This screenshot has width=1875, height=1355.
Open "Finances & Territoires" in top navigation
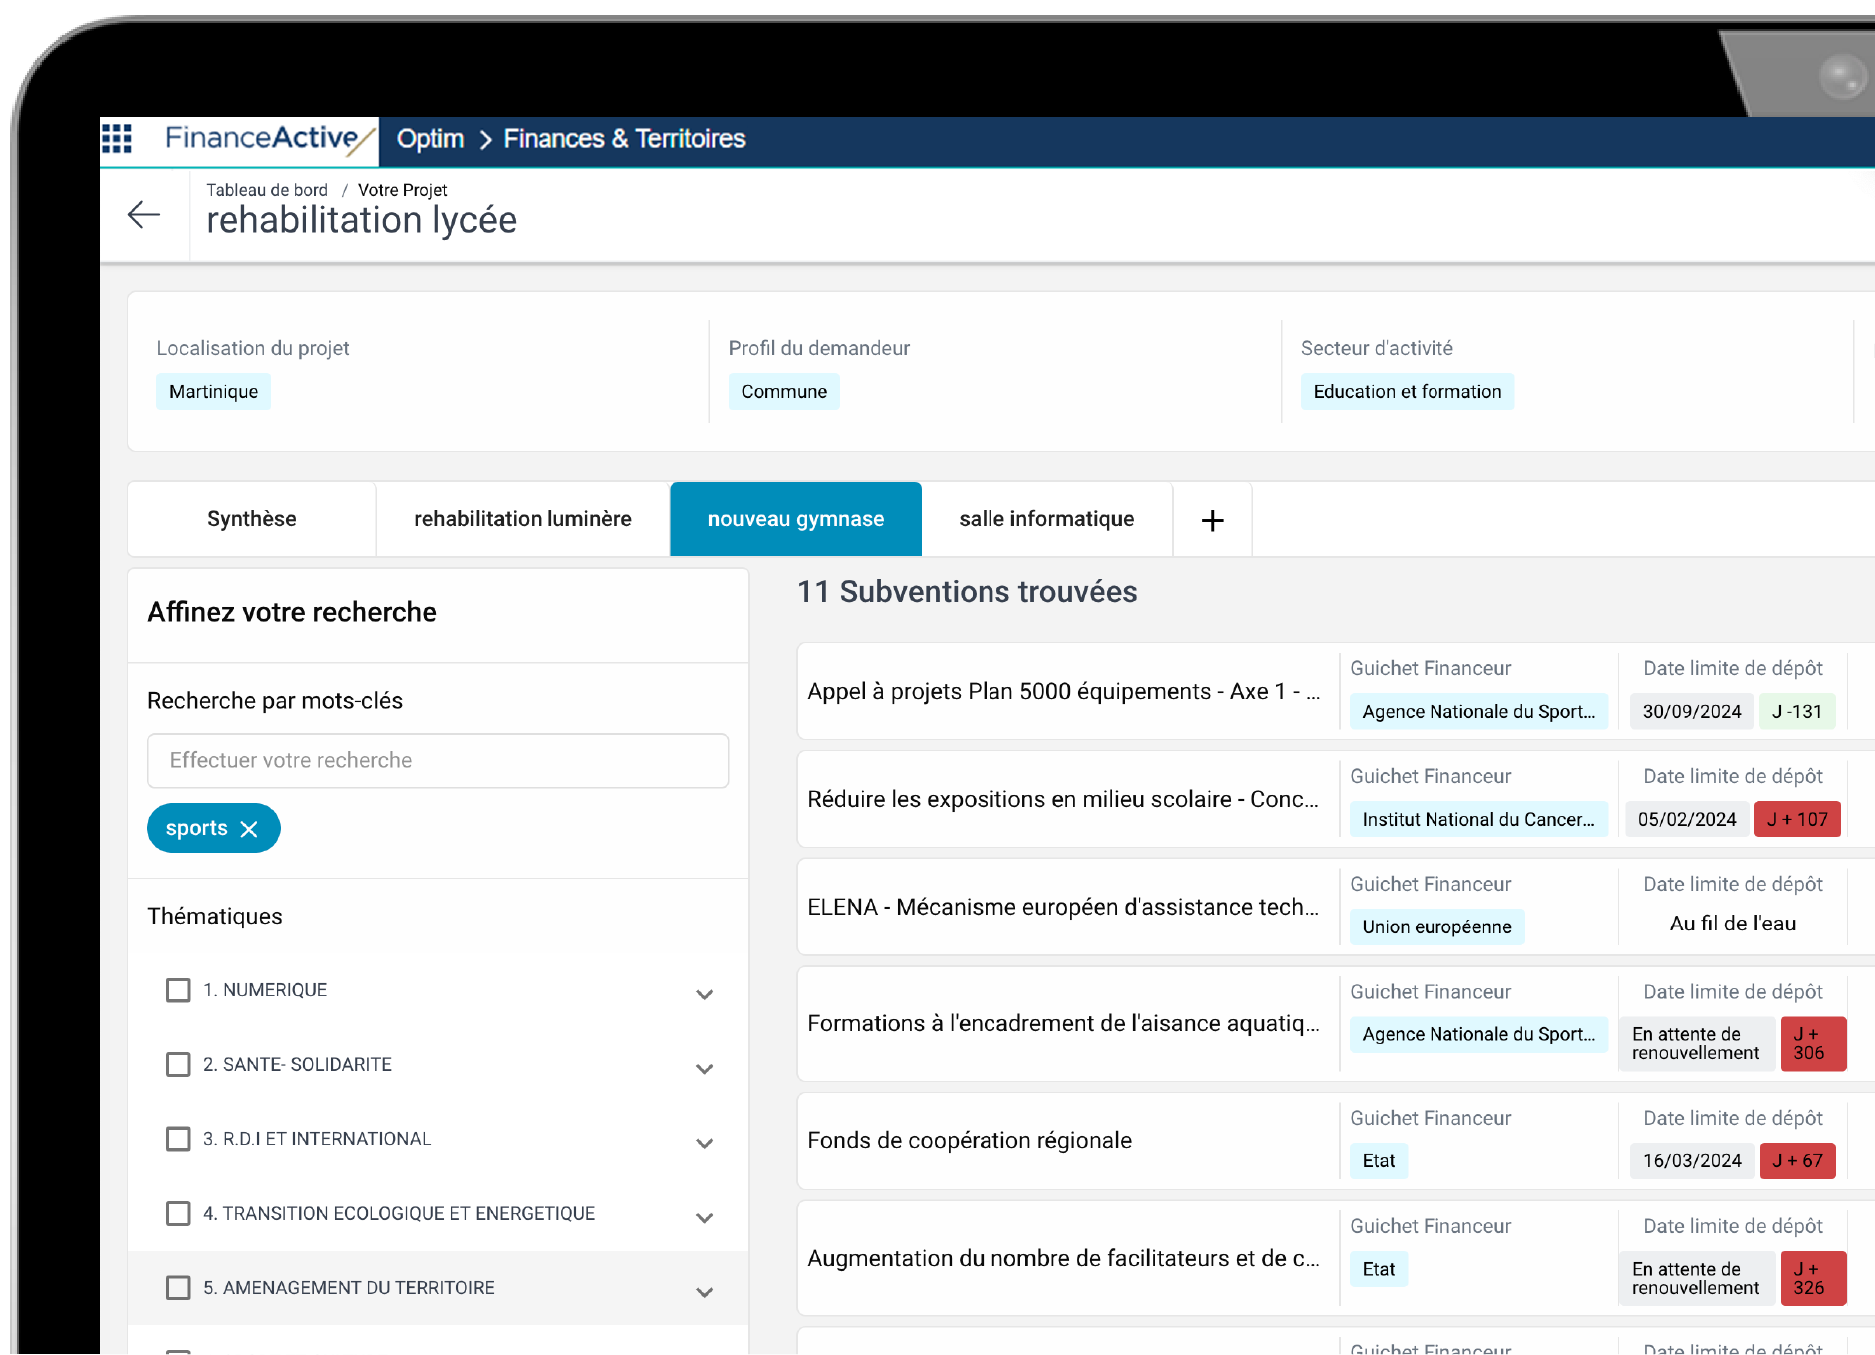624,139
